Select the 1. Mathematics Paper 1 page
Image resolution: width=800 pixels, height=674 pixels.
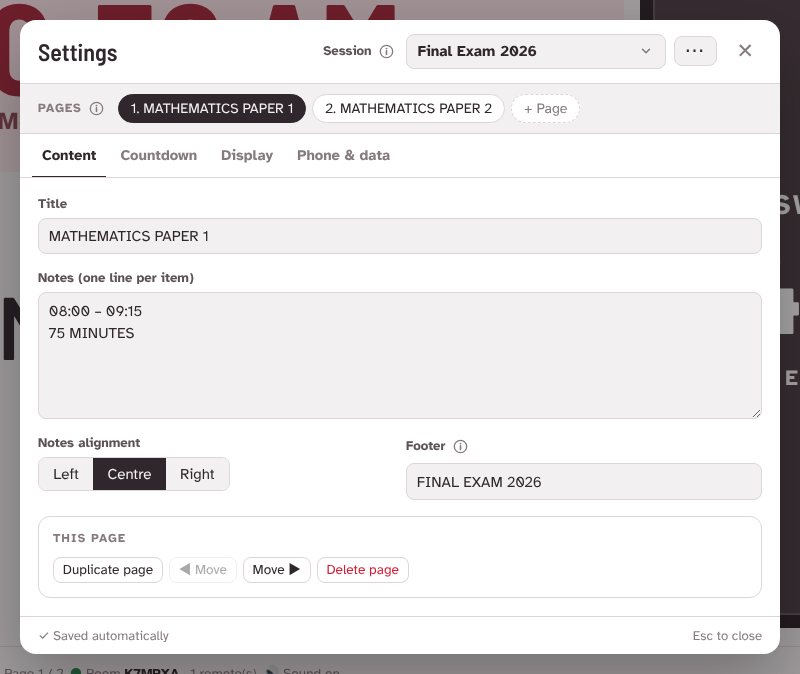[212, 109]
